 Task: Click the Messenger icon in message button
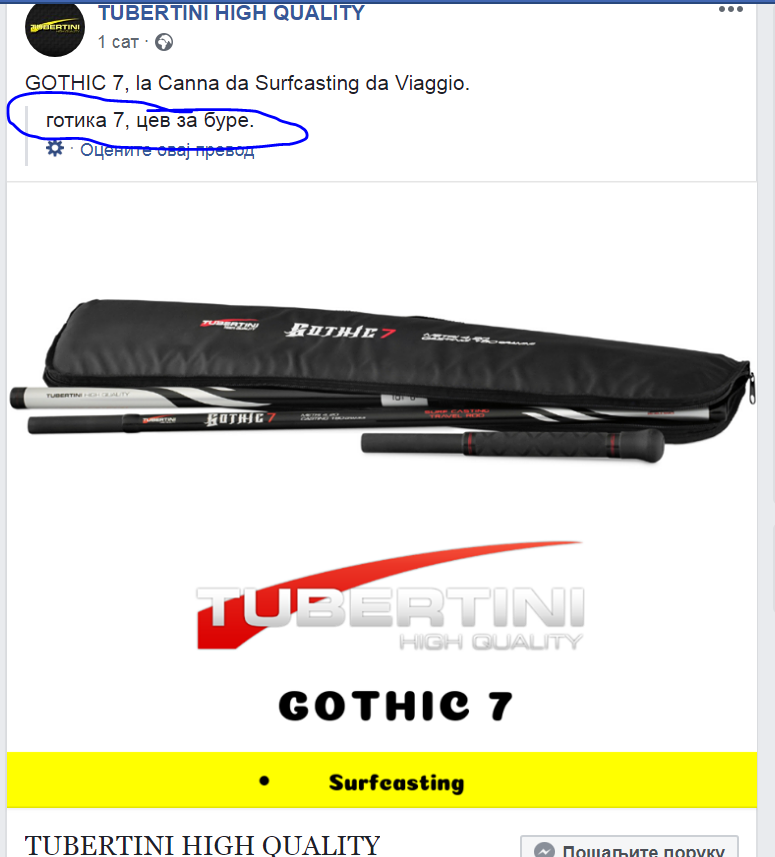pyautogui.click(x=544, y=850)
